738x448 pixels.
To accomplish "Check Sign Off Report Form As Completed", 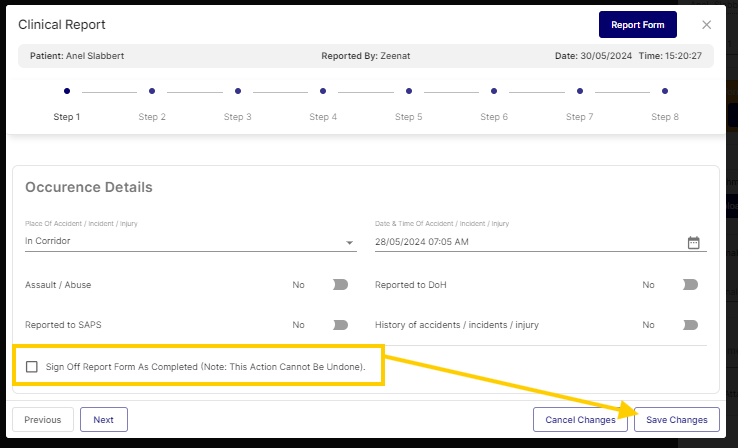I will (33, 367).
